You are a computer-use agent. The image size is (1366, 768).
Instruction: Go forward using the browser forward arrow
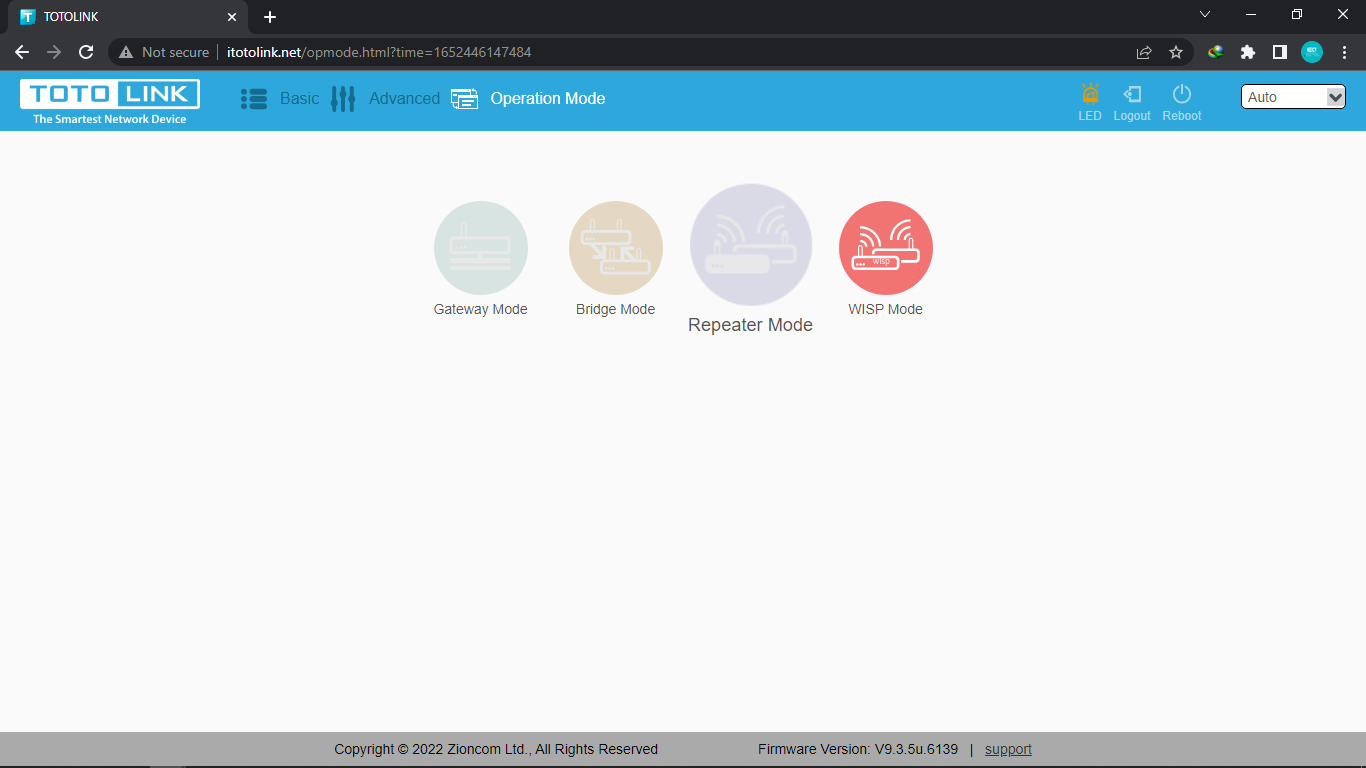[54, 52]
